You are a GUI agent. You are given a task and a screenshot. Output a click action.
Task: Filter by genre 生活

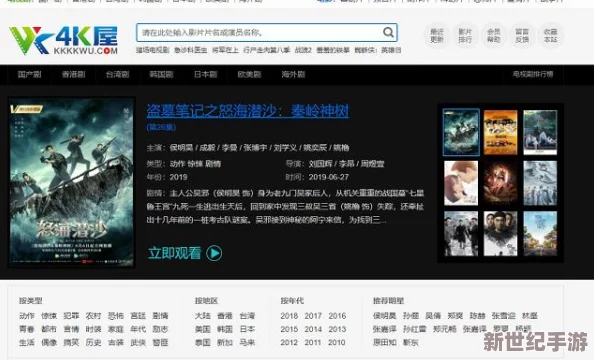[27, 343]
